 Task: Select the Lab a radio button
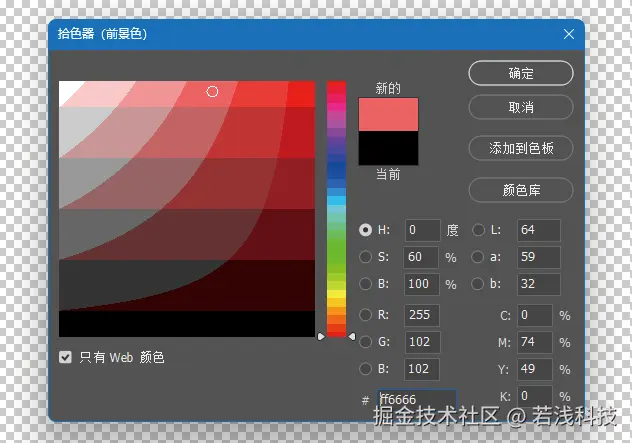coord(477,257)
